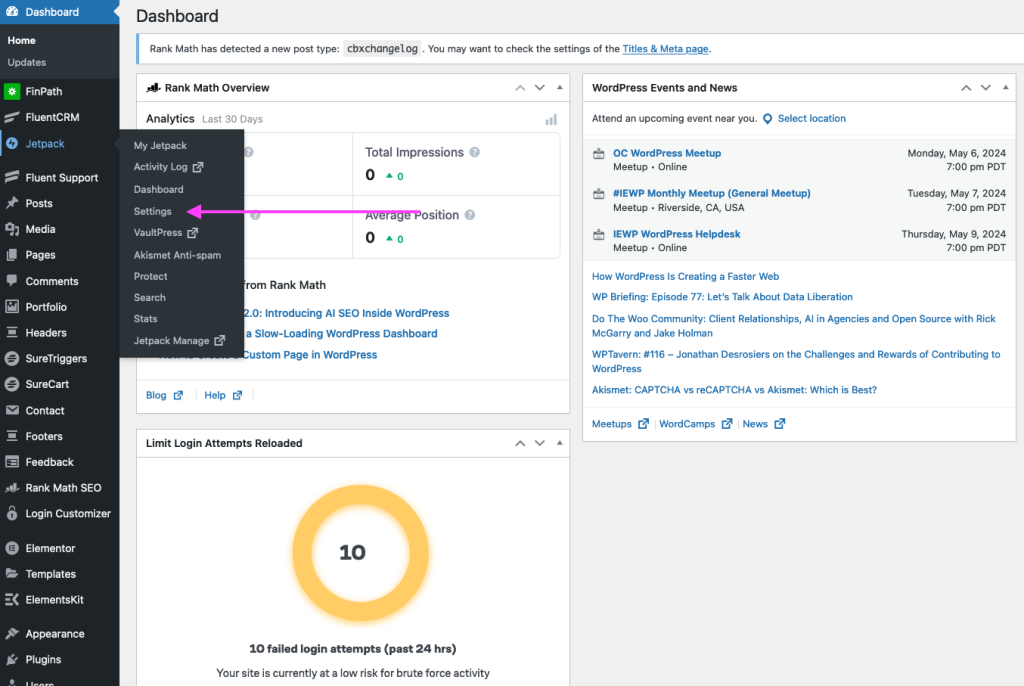Open Settings in the Jetpack submenu
Viewport: 1024px width, 686px height.
point(153,211)
